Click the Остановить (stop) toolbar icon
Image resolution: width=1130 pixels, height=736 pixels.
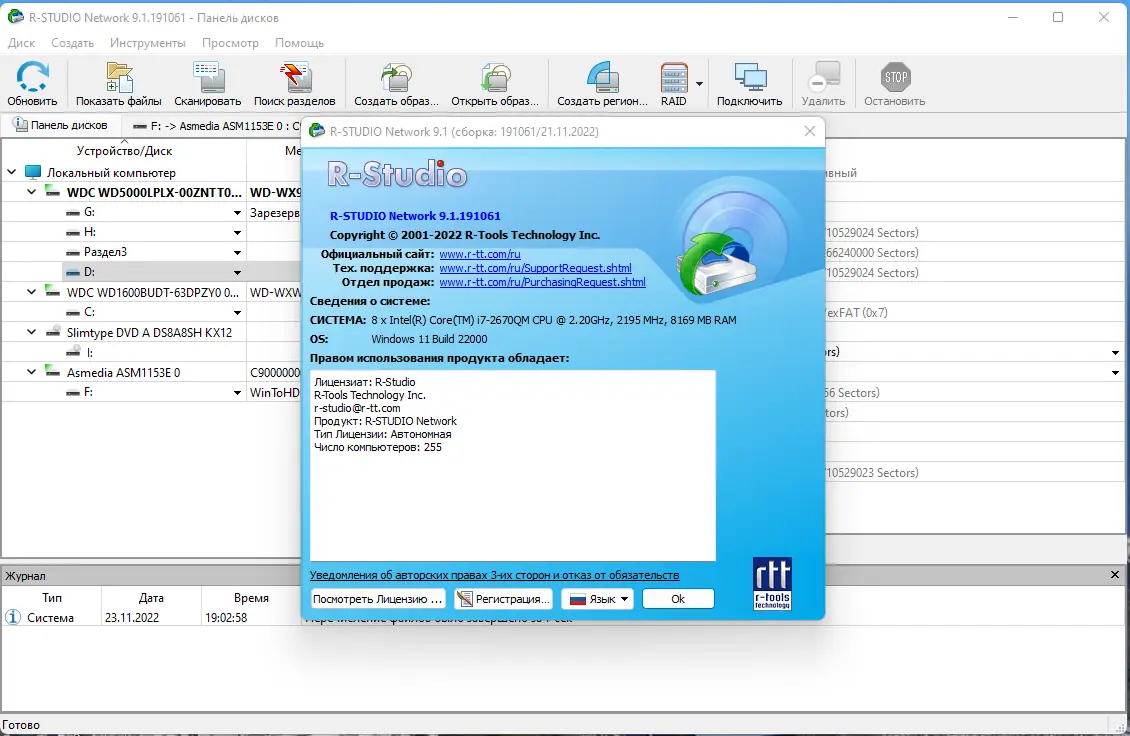tap(894, 78)
